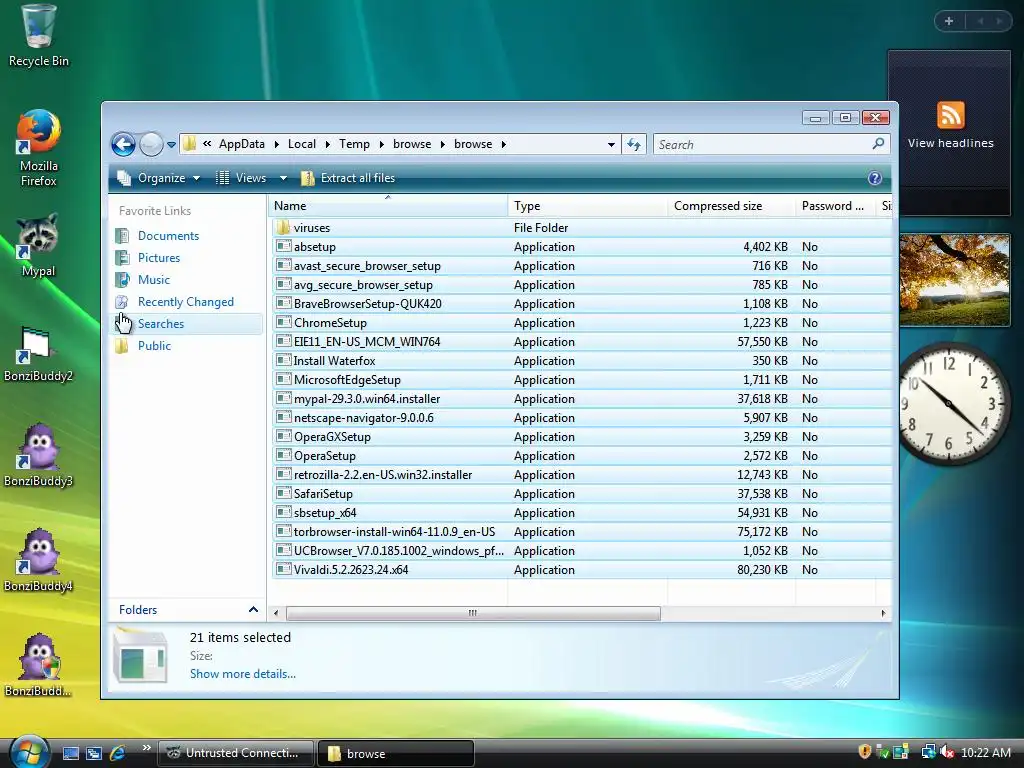Select the OperaGXSetup file

pos(581,436)
